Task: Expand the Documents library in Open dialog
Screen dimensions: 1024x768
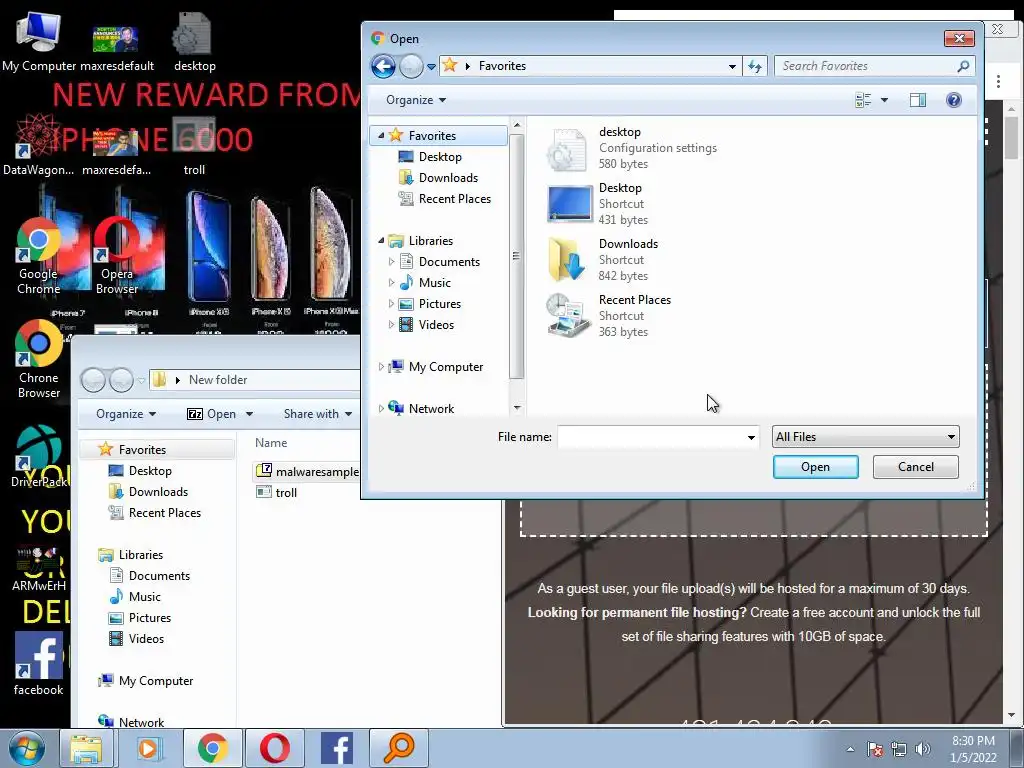Action: [391, 262]
